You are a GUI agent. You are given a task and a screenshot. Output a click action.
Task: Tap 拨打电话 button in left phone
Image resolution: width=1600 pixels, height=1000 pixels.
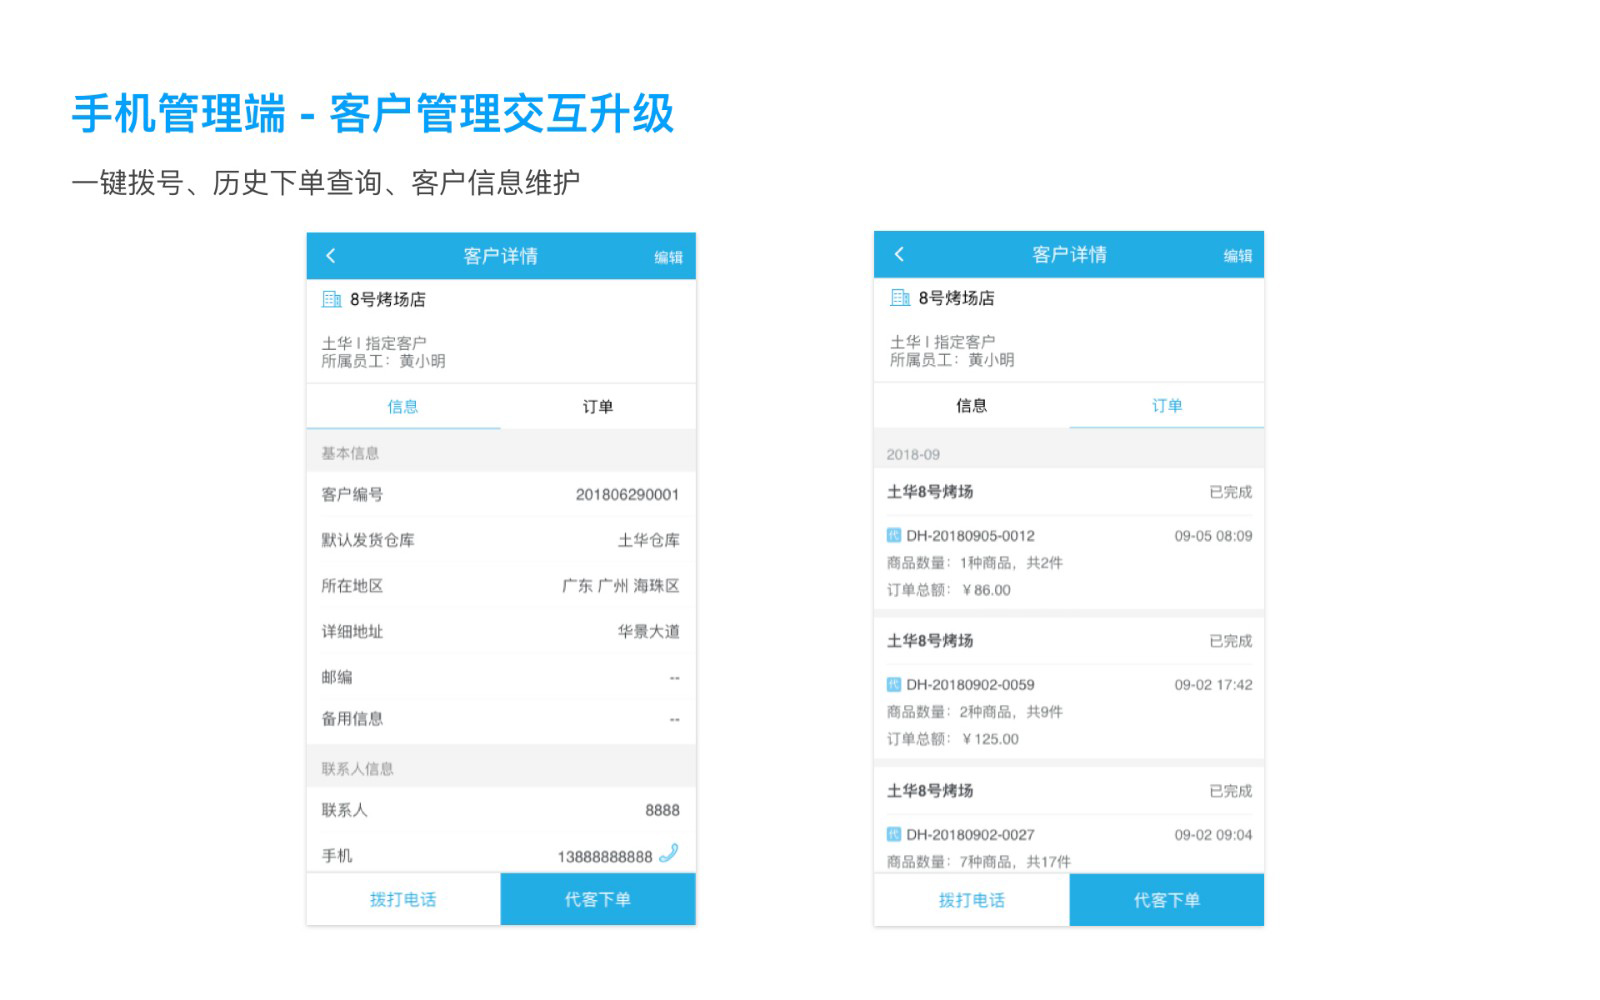(x=403, y=900)
